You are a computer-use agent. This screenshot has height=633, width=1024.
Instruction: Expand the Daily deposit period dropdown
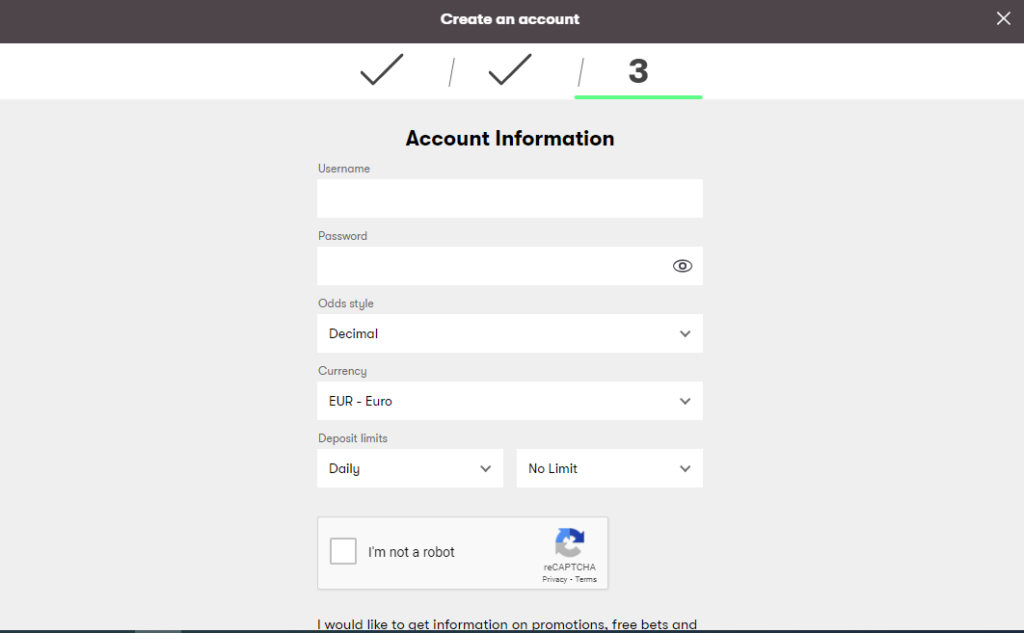click(x=409, y=468)
